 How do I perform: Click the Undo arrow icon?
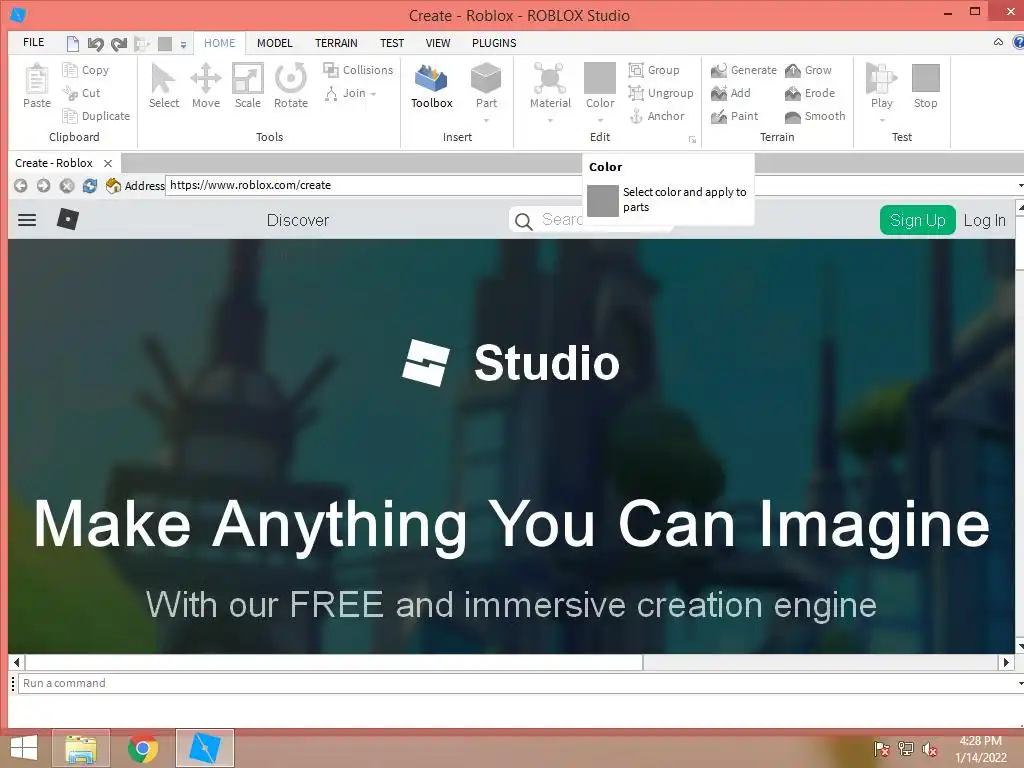tap(95, 44)
